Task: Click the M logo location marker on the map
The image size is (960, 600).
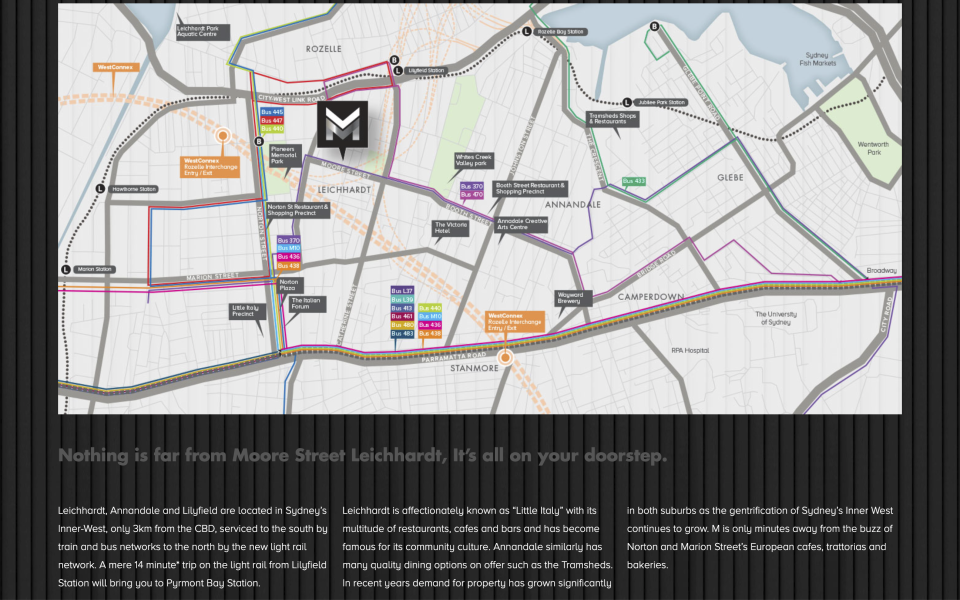Action: tap(342, 126)
